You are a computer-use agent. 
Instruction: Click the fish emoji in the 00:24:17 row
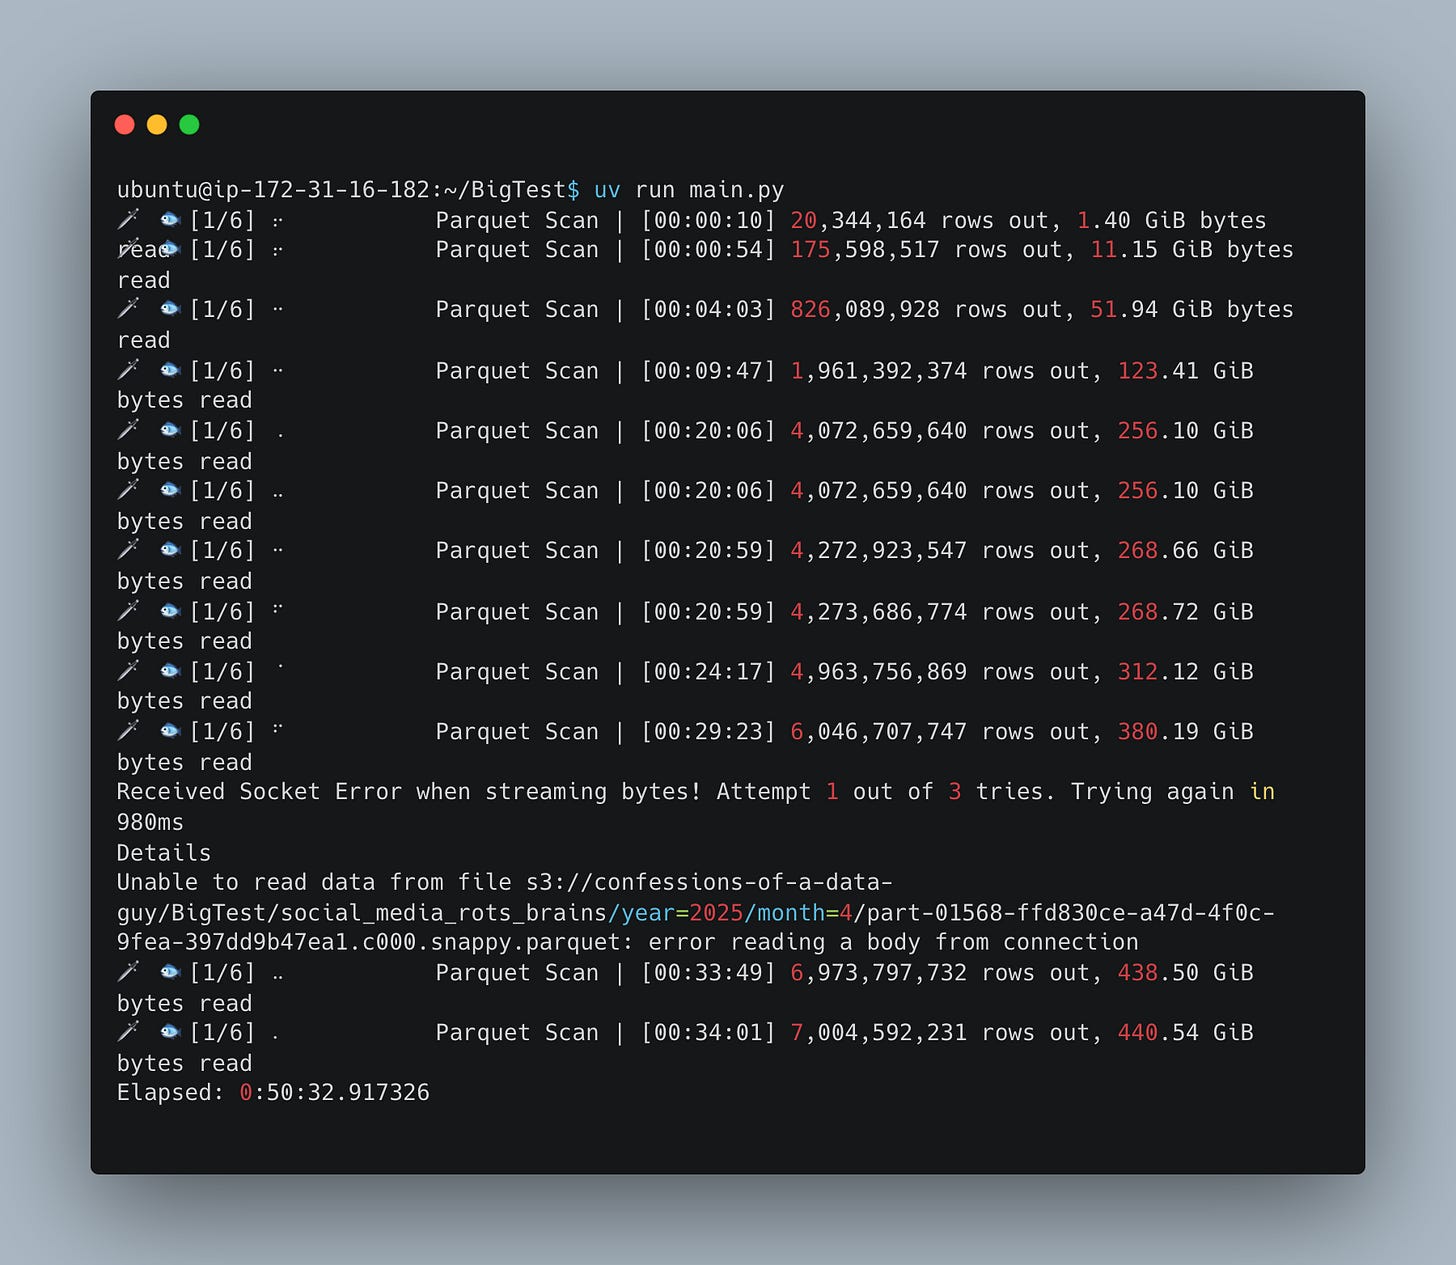click(169, 671)
